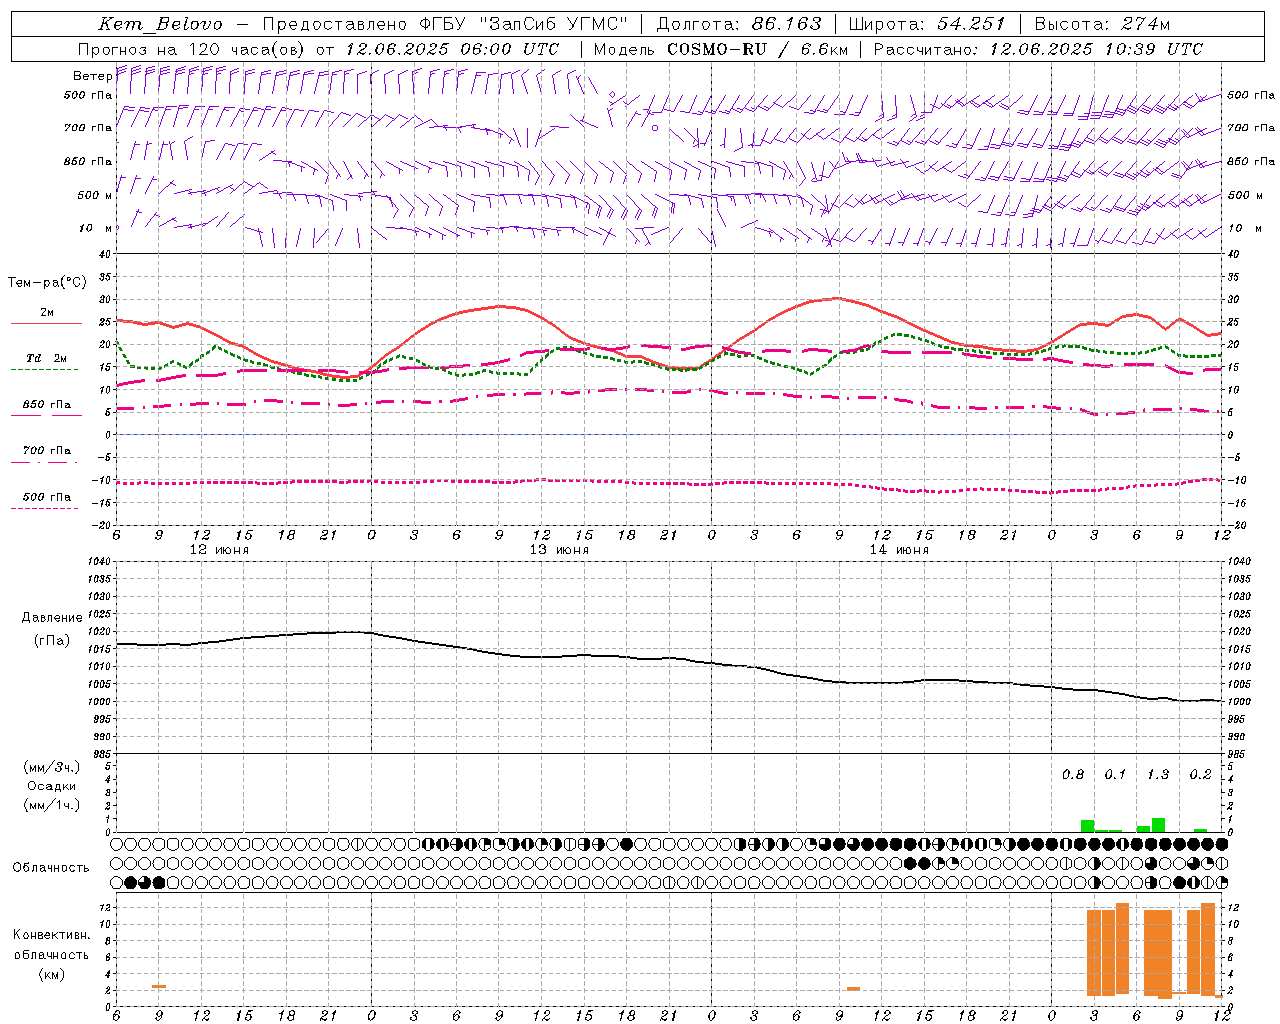This screenshot has height=1024, width=1280.
Task: Click the (км) unit under convective cloudiness
Action: pos(52,974)
